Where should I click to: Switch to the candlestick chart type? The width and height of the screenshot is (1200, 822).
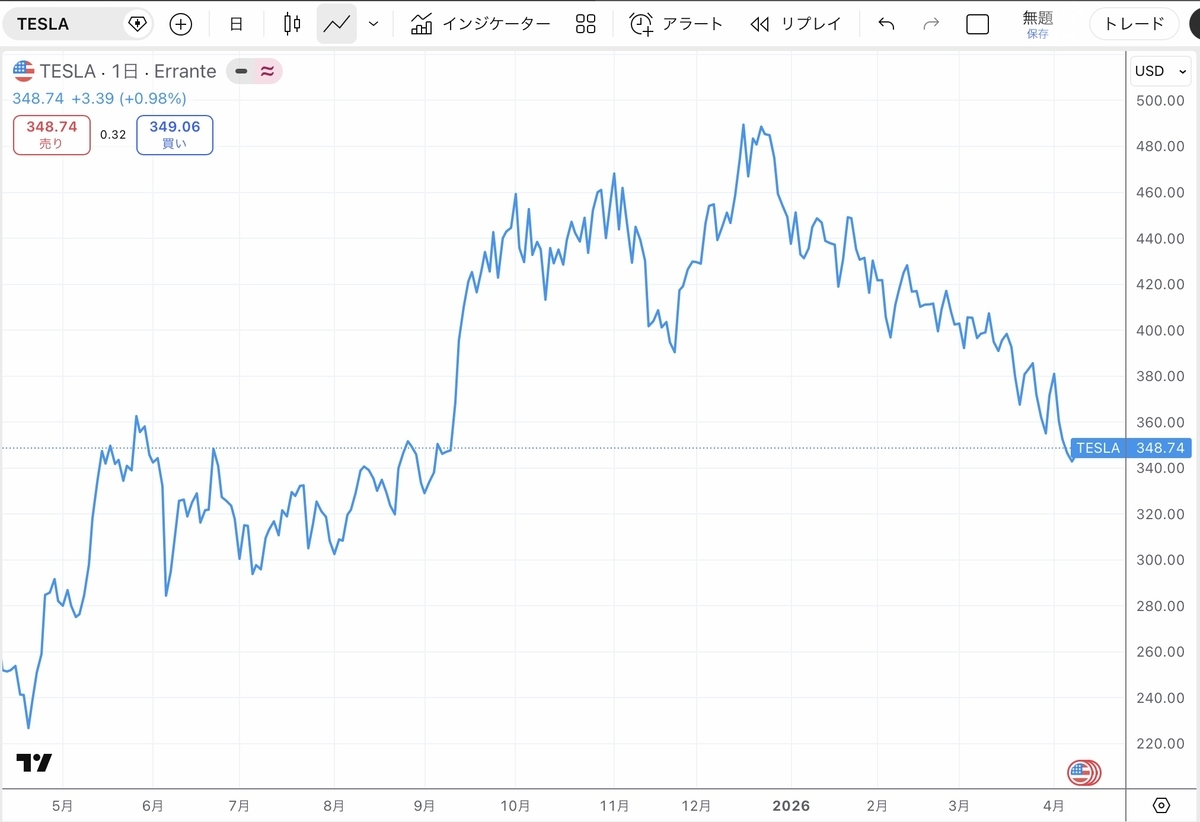pos(292,24)
